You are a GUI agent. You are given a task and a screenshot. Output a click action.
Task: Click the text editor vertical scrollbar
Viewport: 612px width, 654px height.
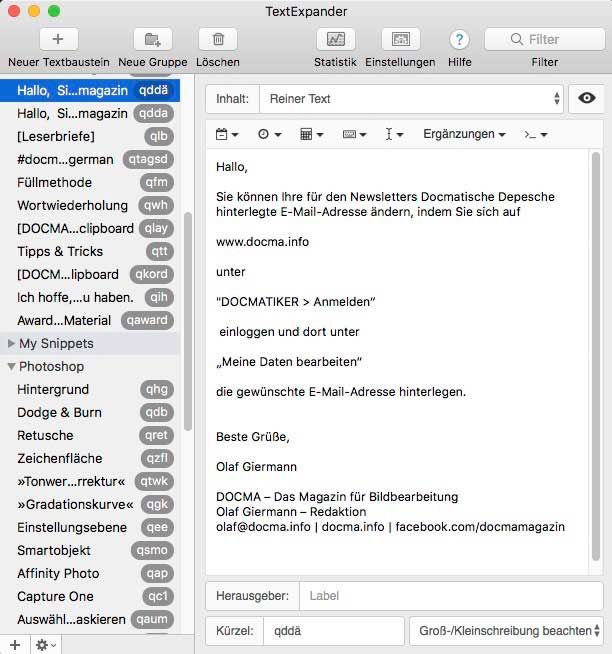tap(596, 357)
